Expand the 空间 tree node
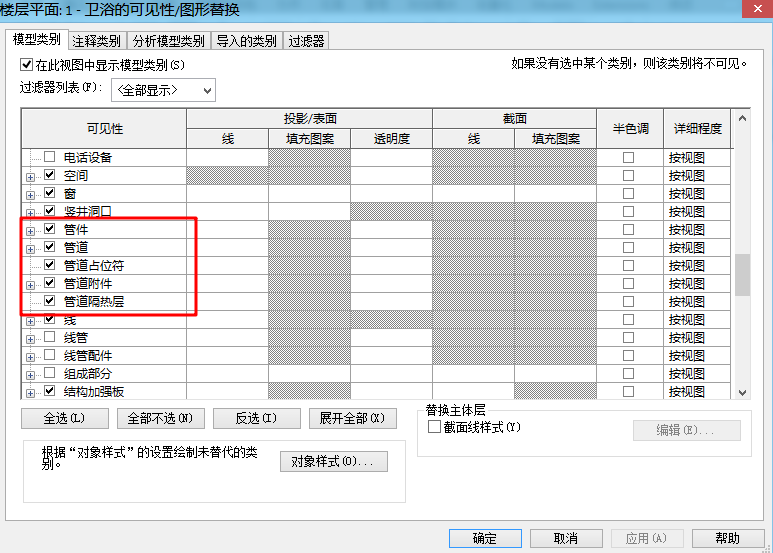 [31, 177]
